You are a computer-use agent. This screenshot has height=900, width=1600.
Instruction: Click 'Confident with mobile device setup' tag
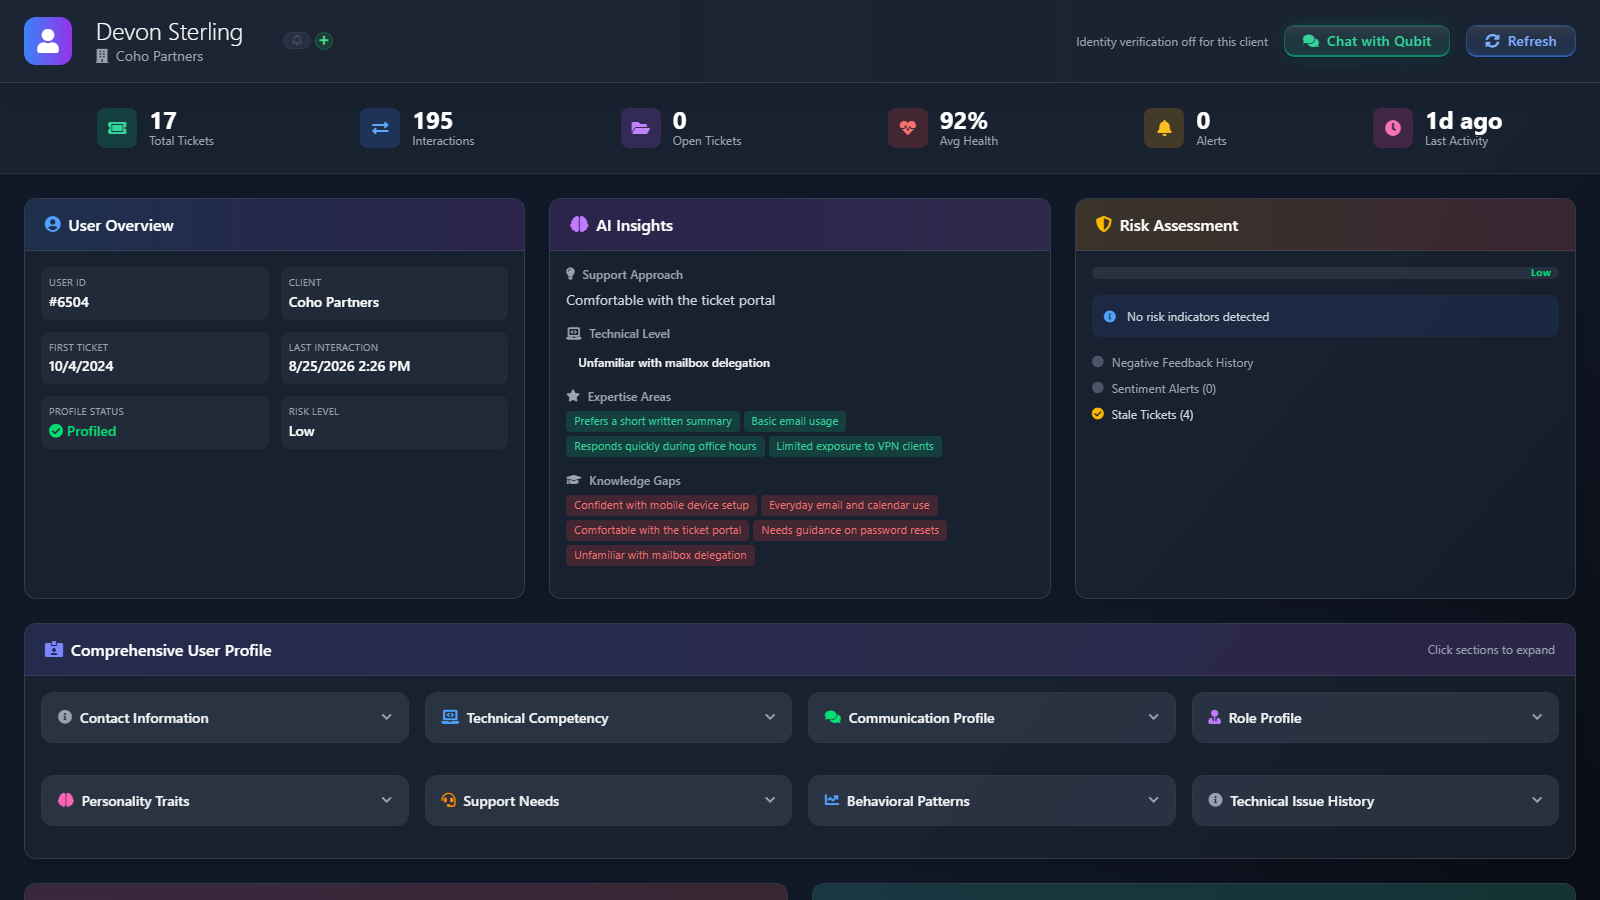point(661,505)
